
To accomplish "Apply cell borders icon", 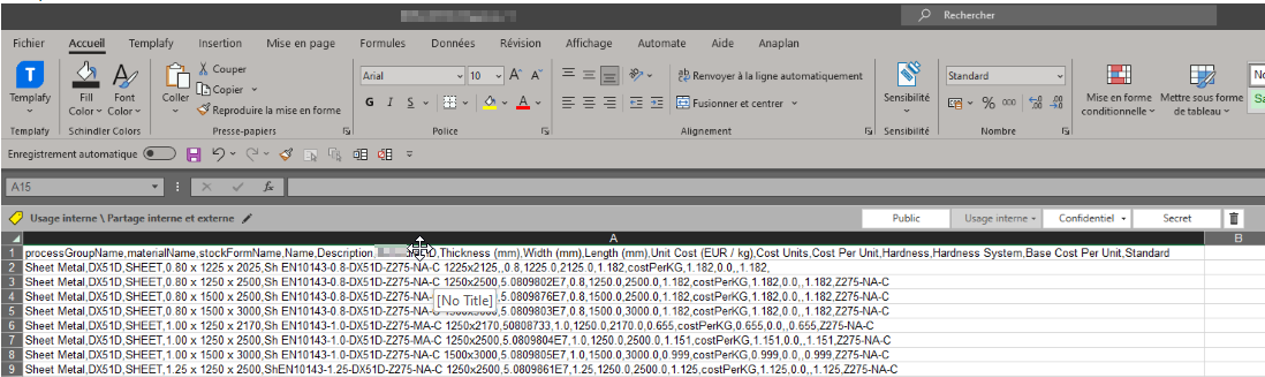I will [x=450, y=102].
